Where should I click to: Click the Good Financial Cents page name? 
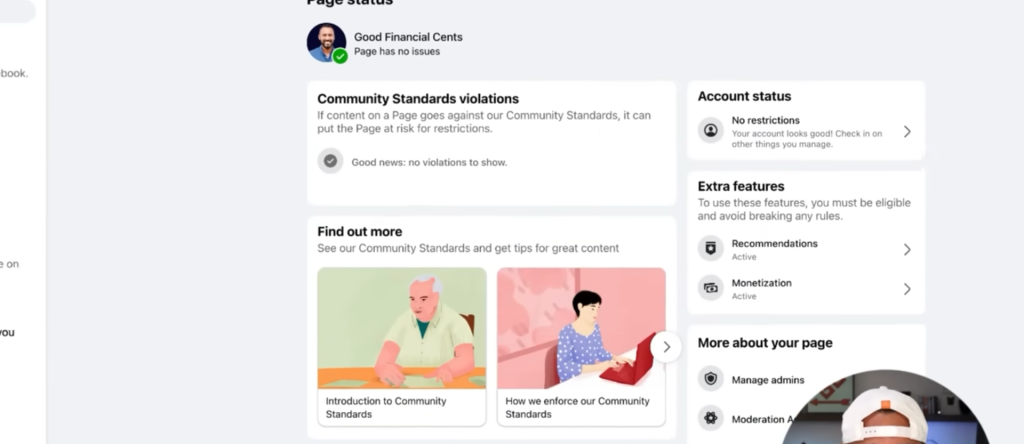click(x=408, y=37)
